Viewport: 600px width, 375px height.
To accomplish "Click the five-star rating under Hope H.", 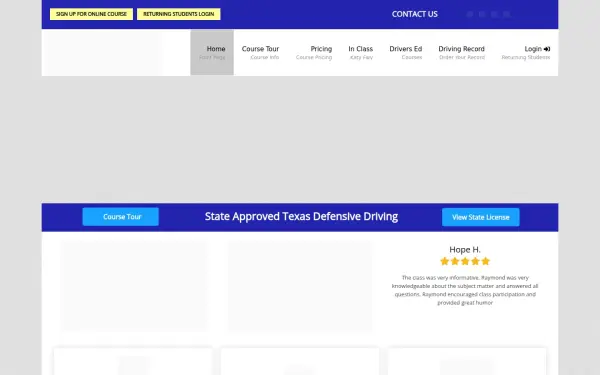I will tap(465, 261).
